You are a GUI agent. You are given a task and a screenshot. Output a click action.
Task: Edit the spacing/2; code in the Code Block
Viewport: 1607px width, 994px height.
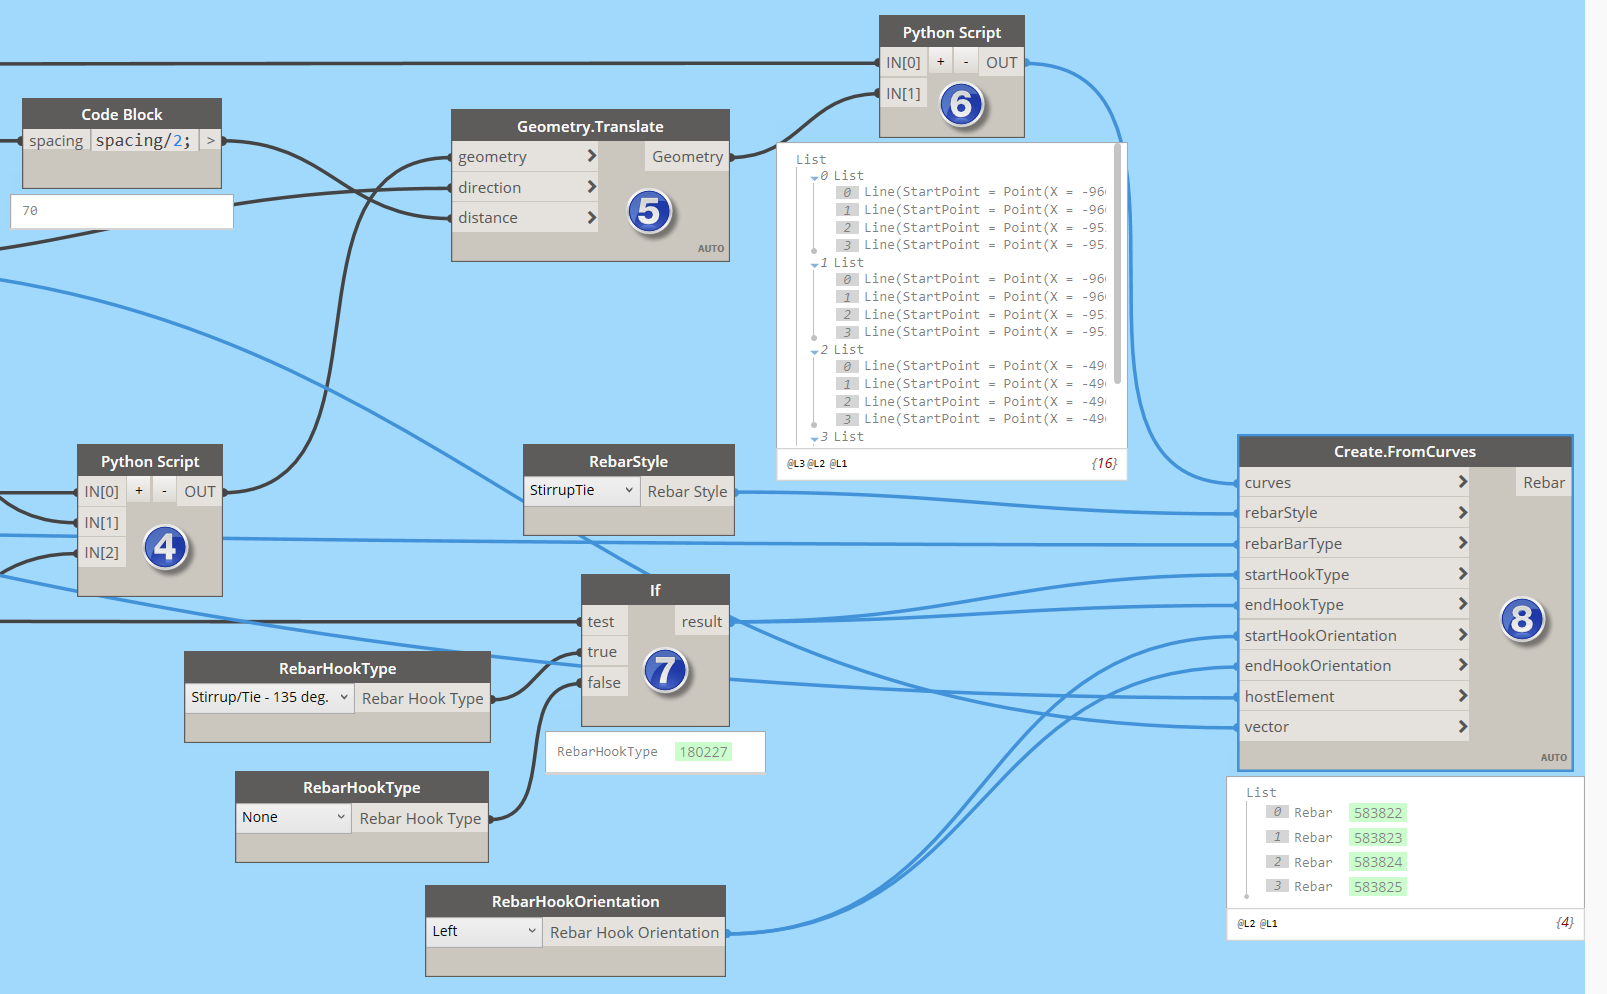tap(143, 141)
